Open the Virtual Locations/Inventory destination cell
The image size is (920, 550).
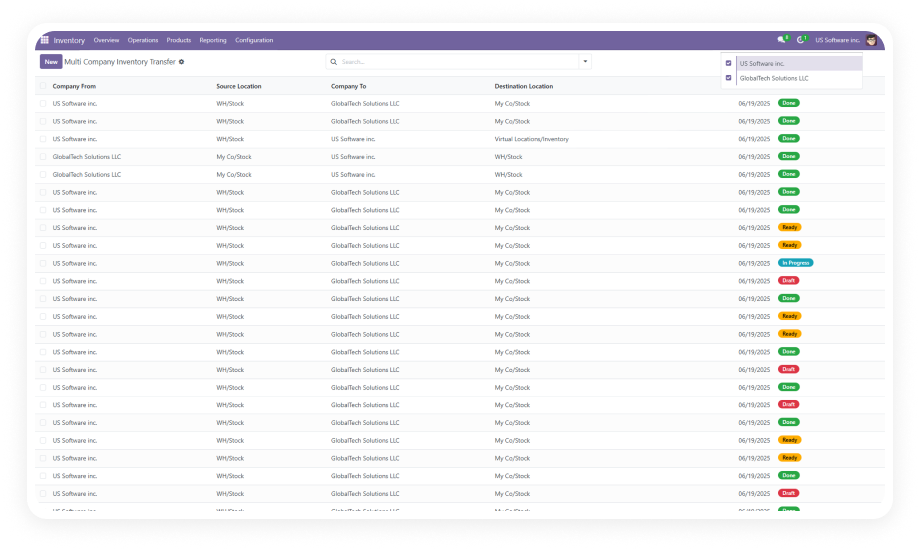point(532,139)
